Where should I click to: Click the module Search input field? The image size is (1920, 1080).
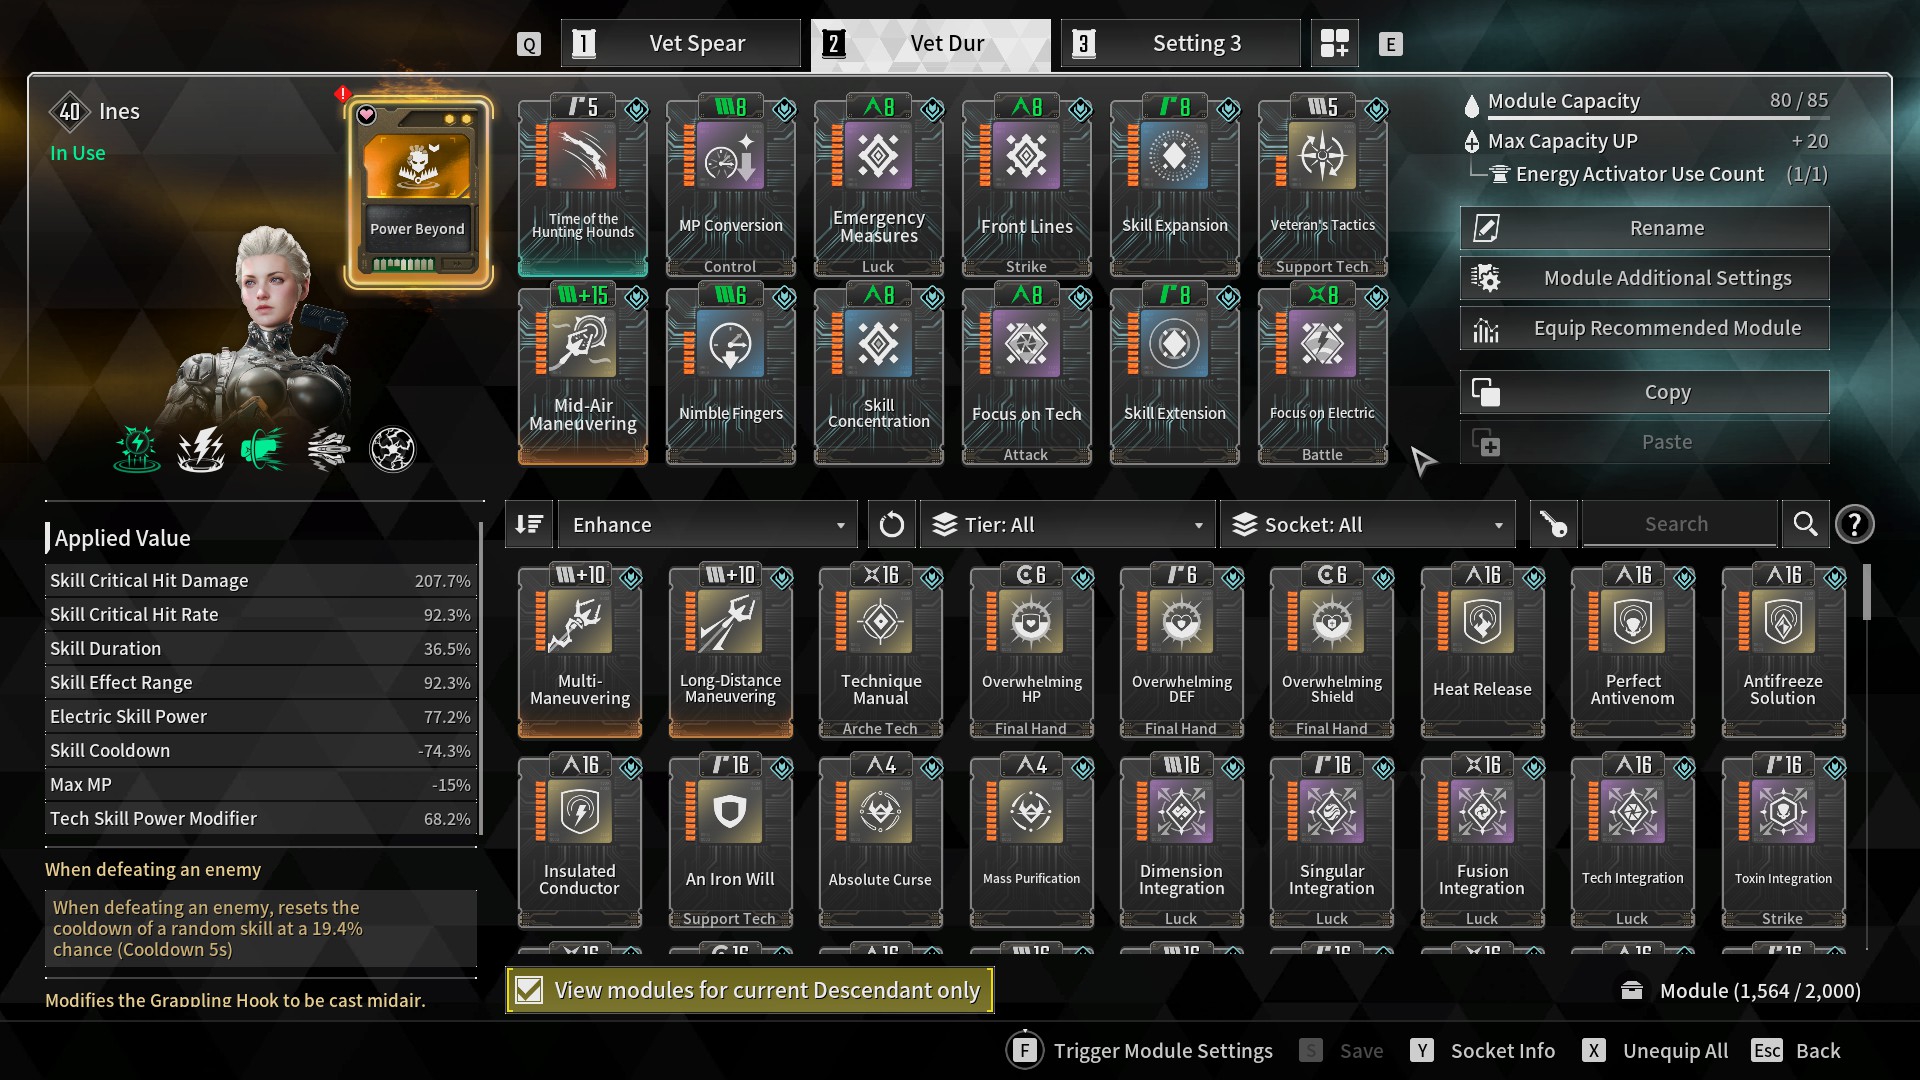click(1679, 524)
